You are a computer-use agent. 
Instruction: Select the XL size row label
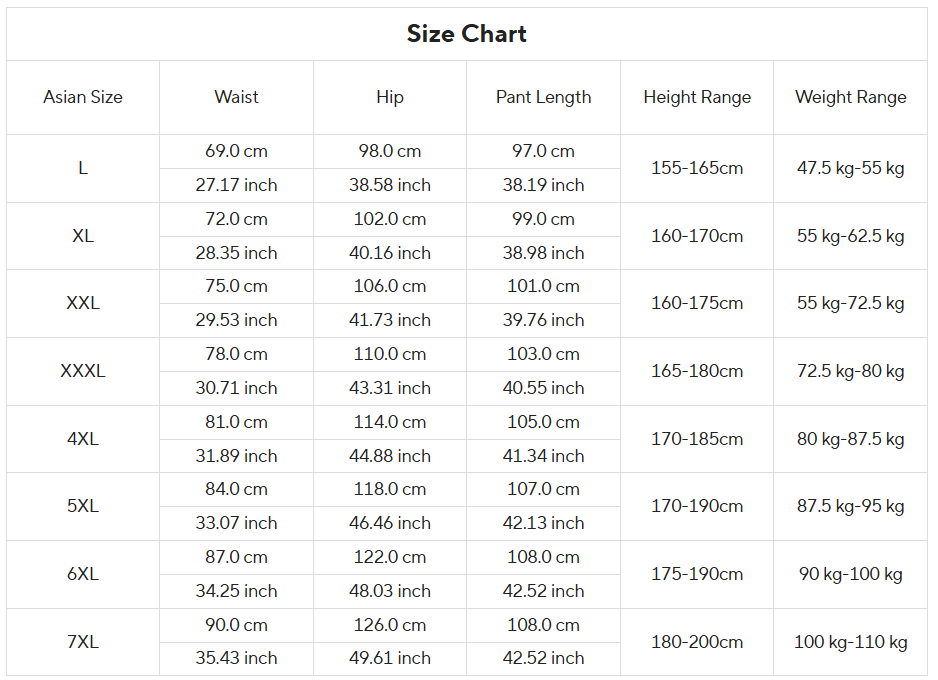coord(83,236)
